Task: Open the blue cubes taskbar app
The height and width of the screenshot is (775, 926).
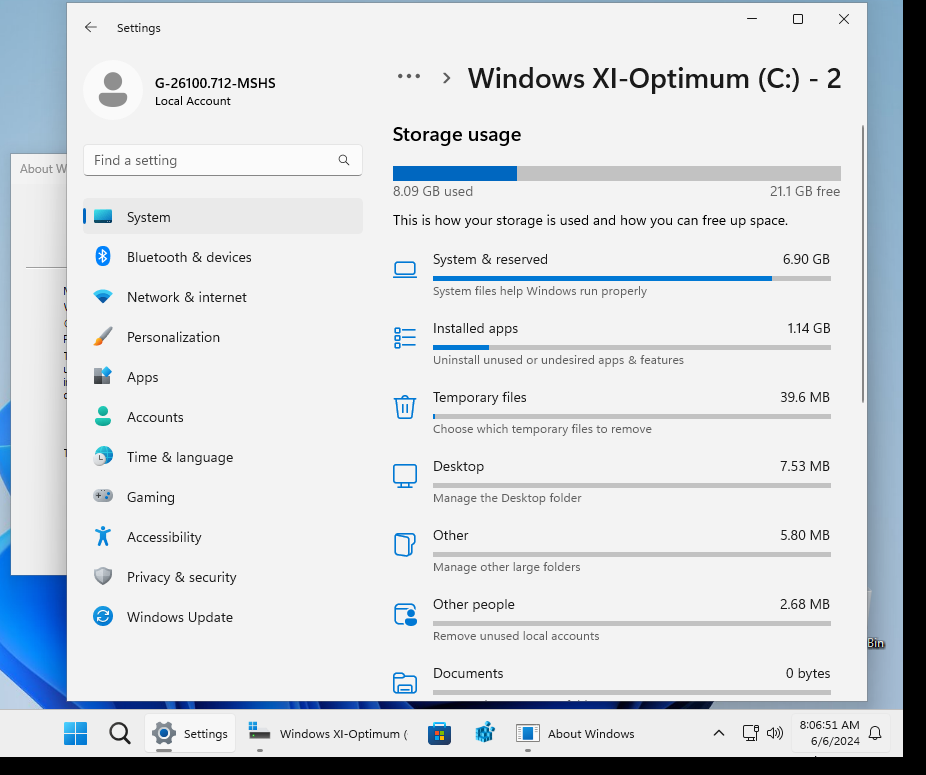Action: pyautogui.click(x=485, y=734)
